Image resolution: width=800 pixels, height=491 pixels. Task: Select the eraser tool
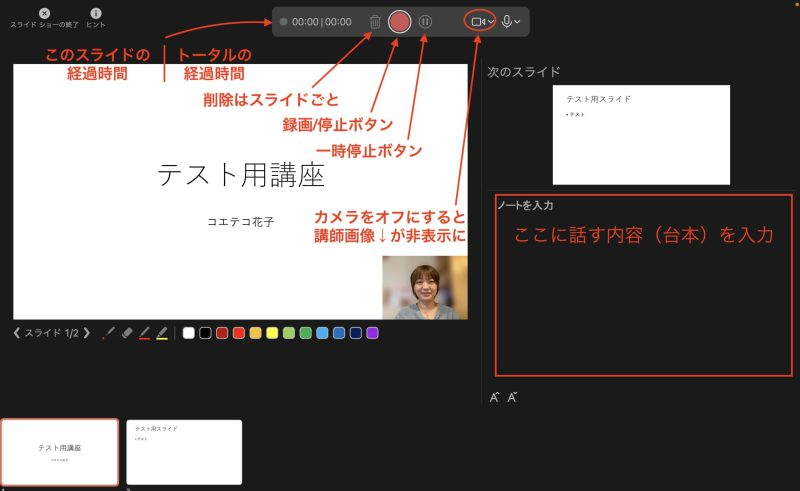click(x=127, y=333)
